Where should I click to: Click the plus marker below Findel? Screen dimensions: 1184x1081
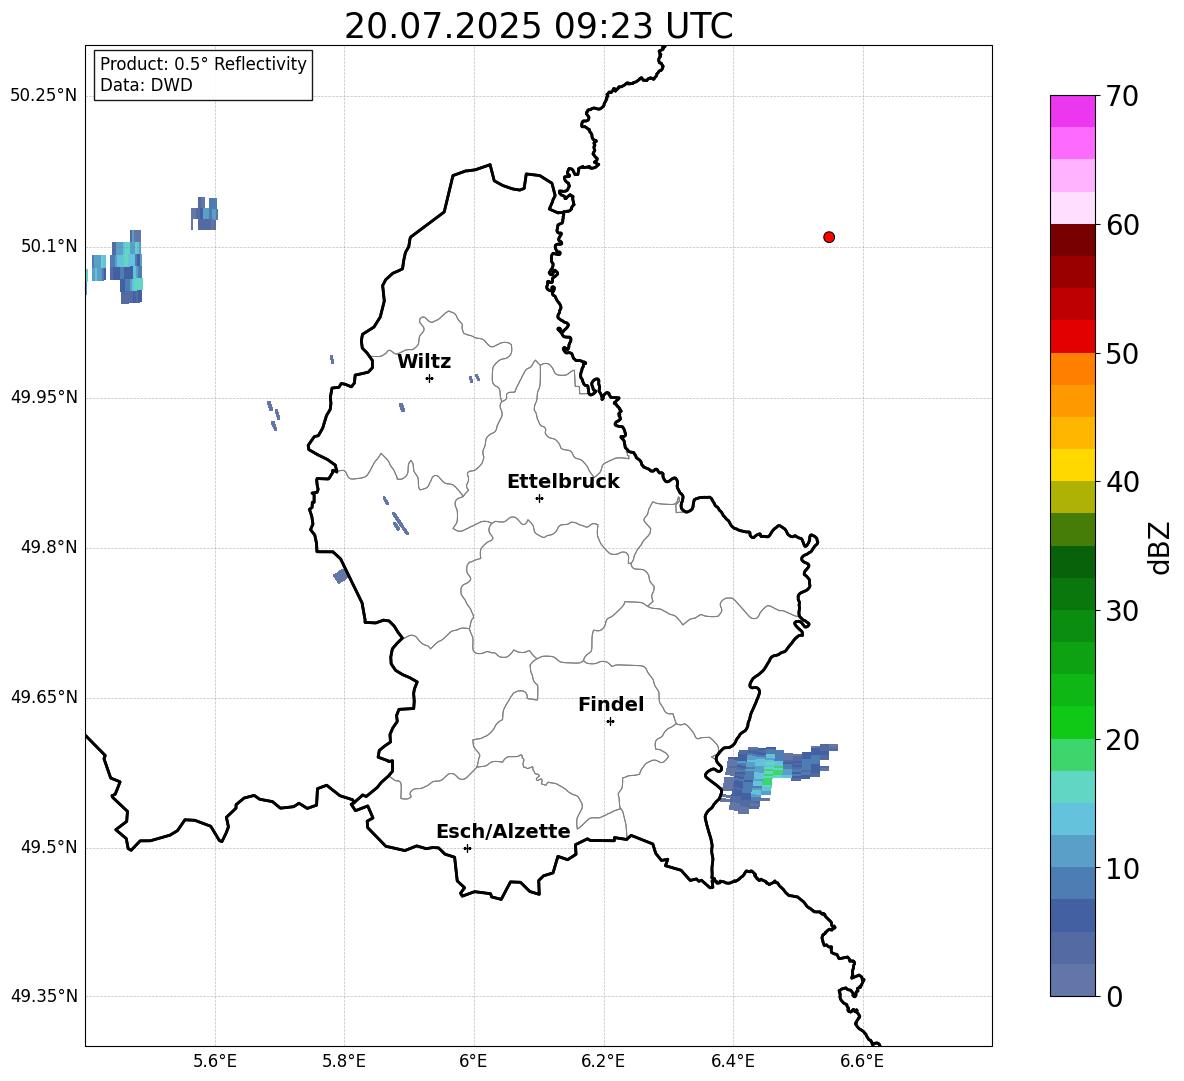click(610, 722)
